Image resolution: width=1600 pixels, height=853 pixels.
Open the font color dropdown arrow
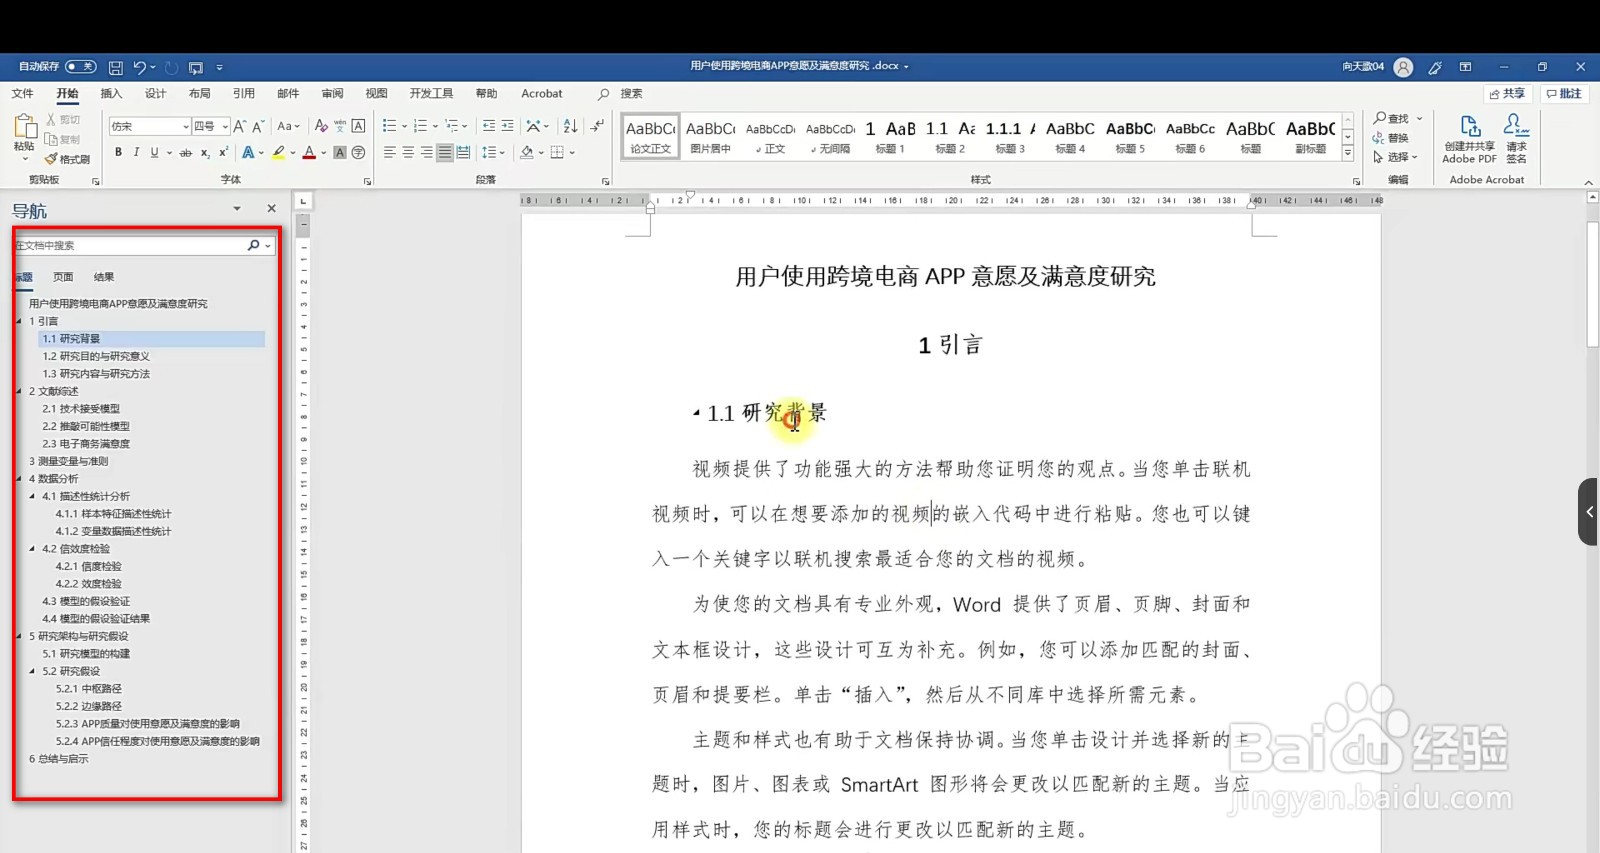324,153
